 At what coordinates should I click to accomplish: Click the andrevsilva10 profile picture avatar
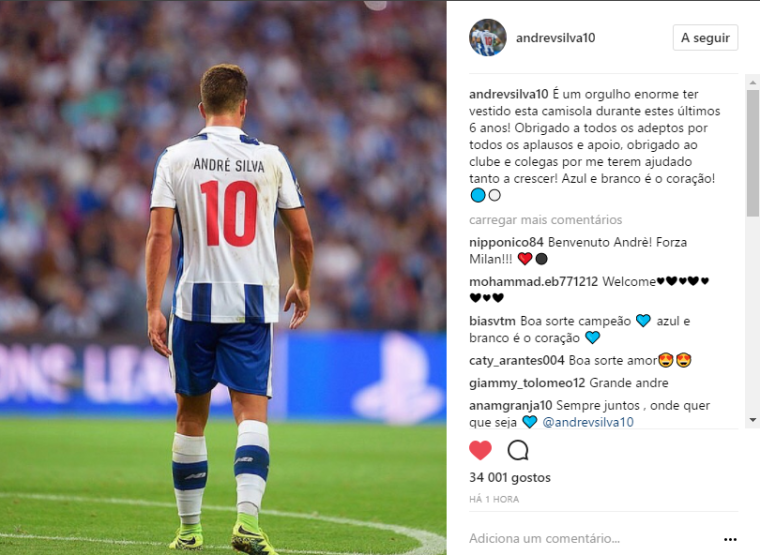point(488,38)
